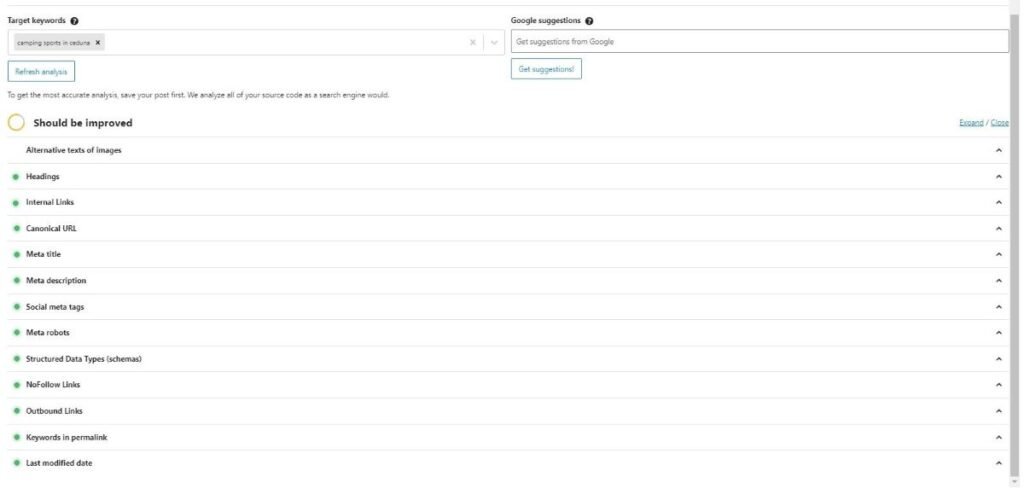Click the Target keywords help icon
The width and height of the screenshot is (1024, 494).
click(75, 20)
